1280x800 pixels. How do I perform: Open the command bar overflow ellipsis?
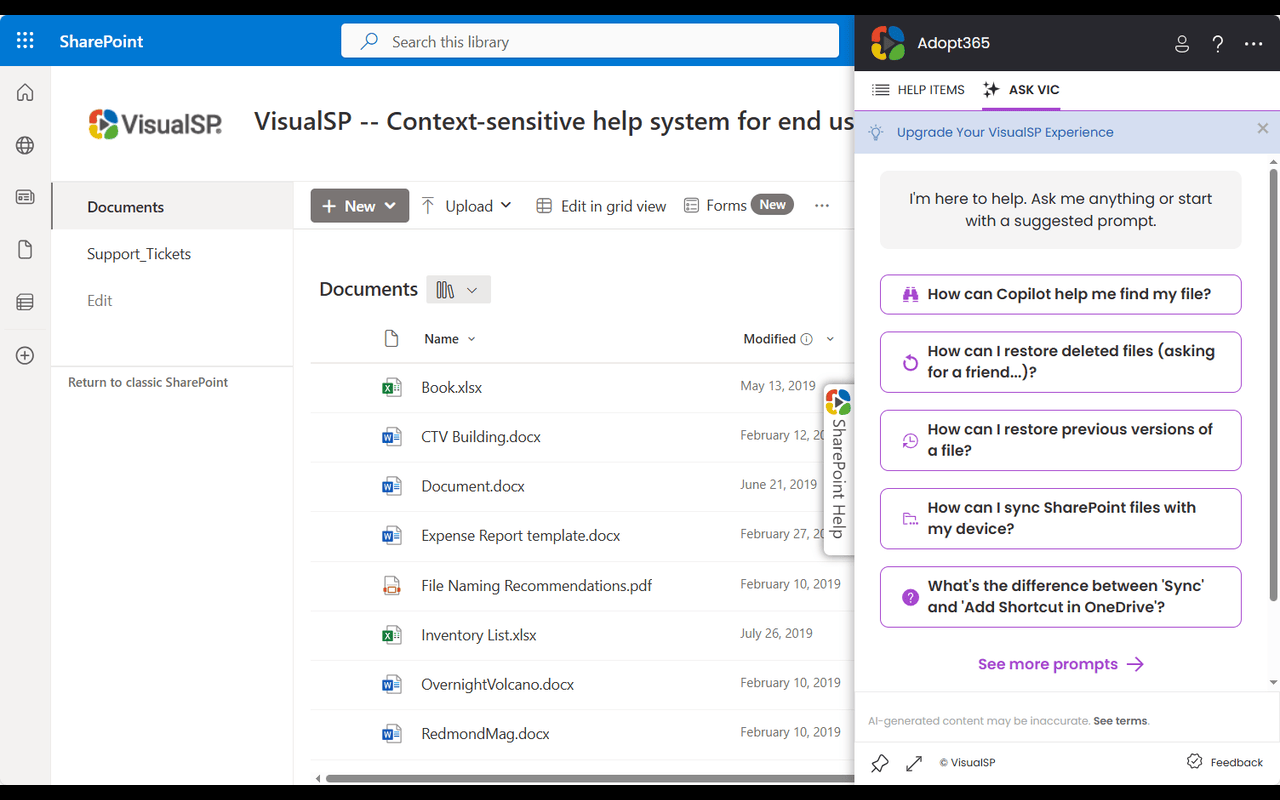822,206
